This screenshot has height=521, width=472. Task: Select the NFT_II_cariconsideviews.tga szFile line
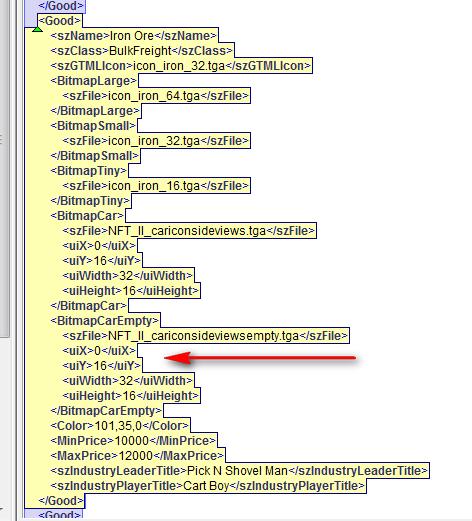(x=189, y=231)
